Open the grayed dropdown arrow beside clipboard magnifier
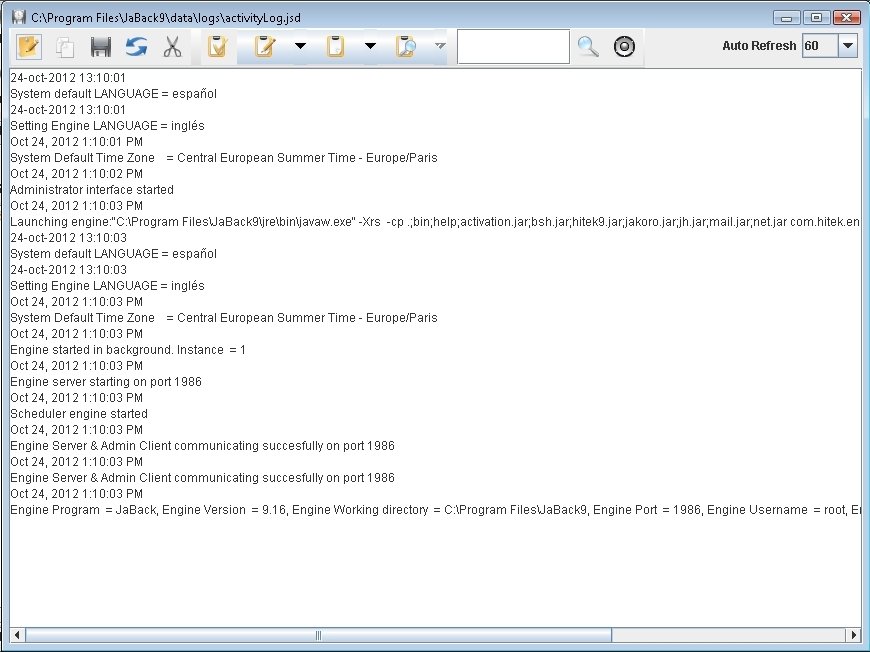The height and width of the screenshot is (652, 870). 440,46
